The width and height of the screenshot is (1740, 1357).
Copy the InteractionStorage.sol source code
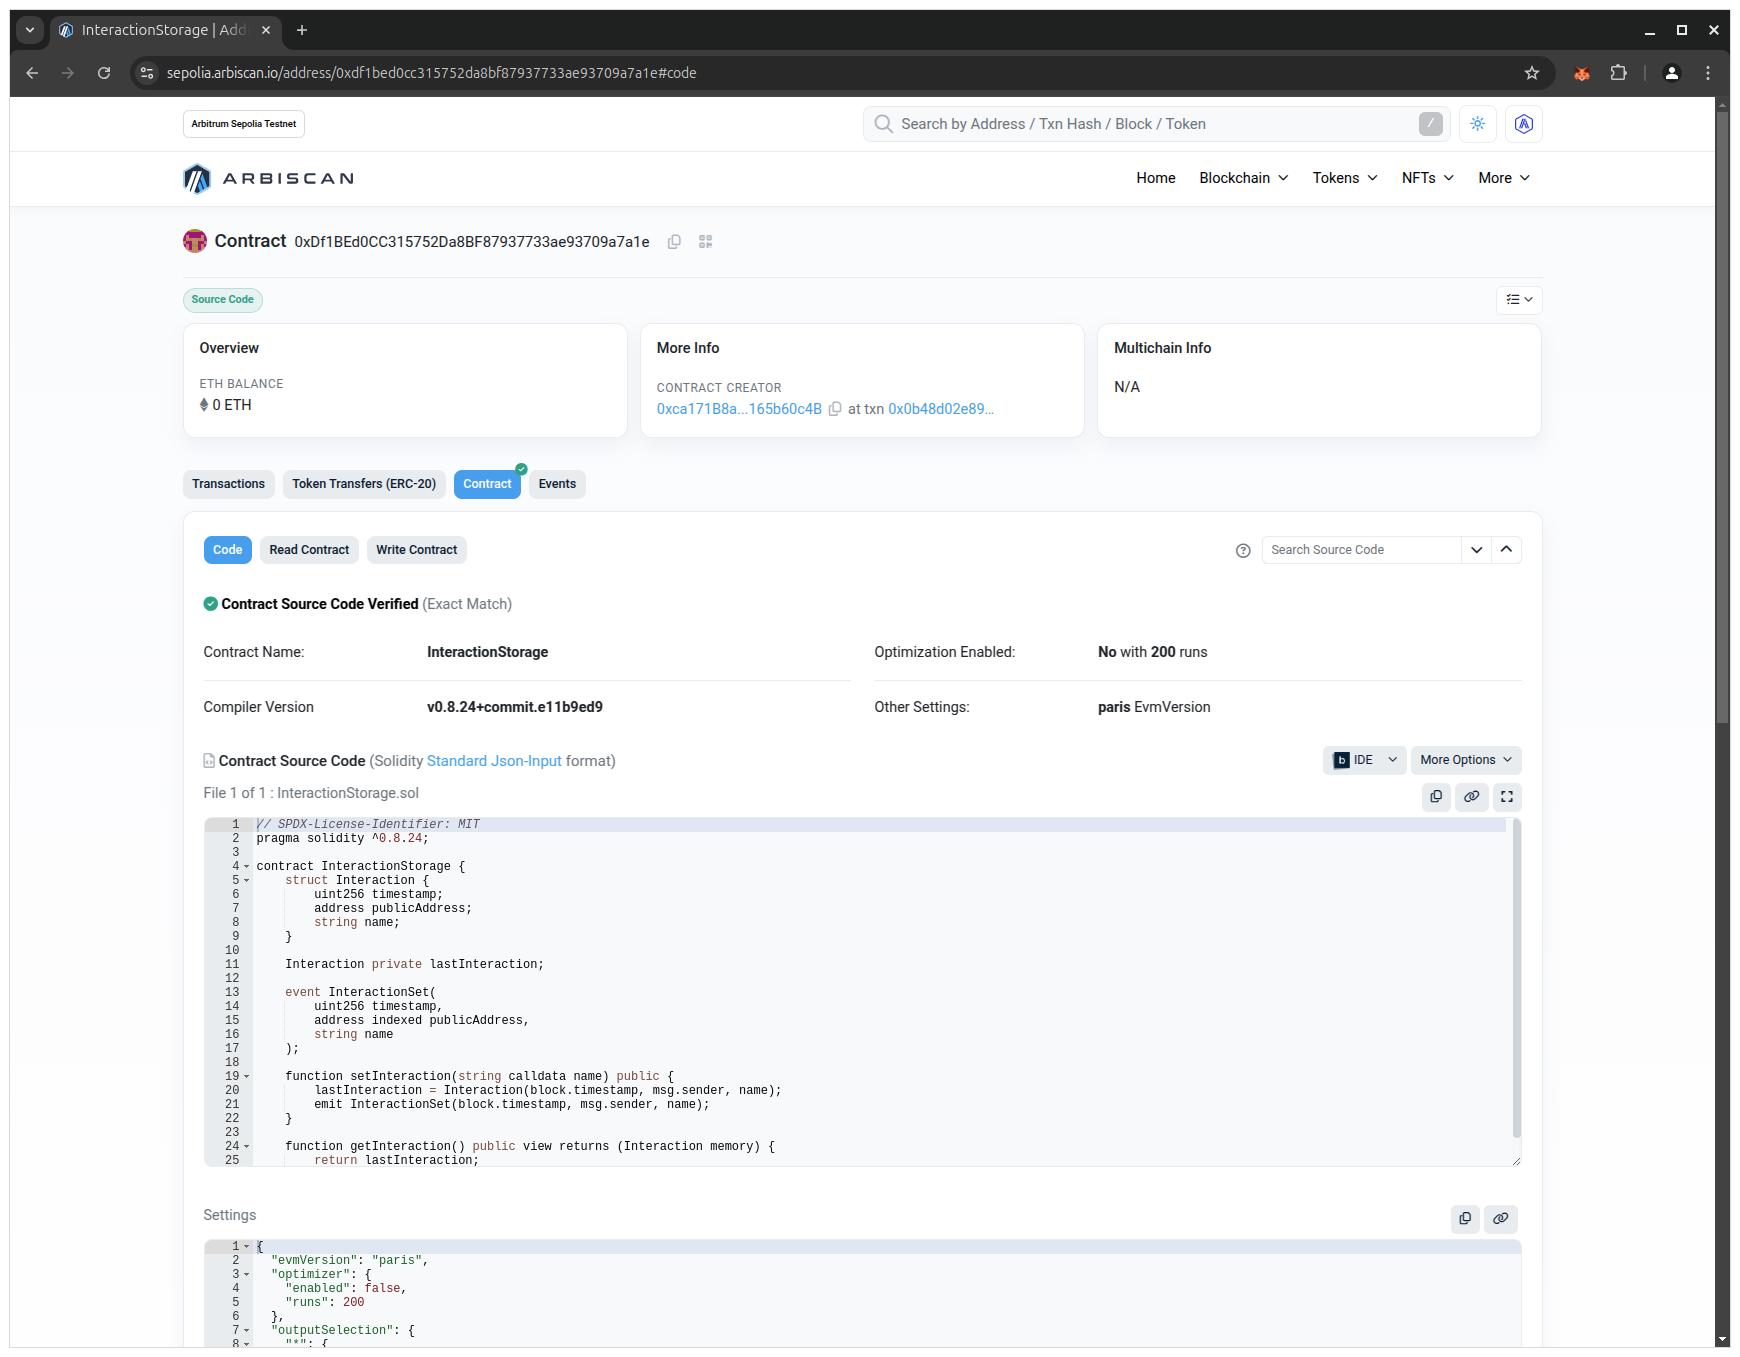point(1436,797)
